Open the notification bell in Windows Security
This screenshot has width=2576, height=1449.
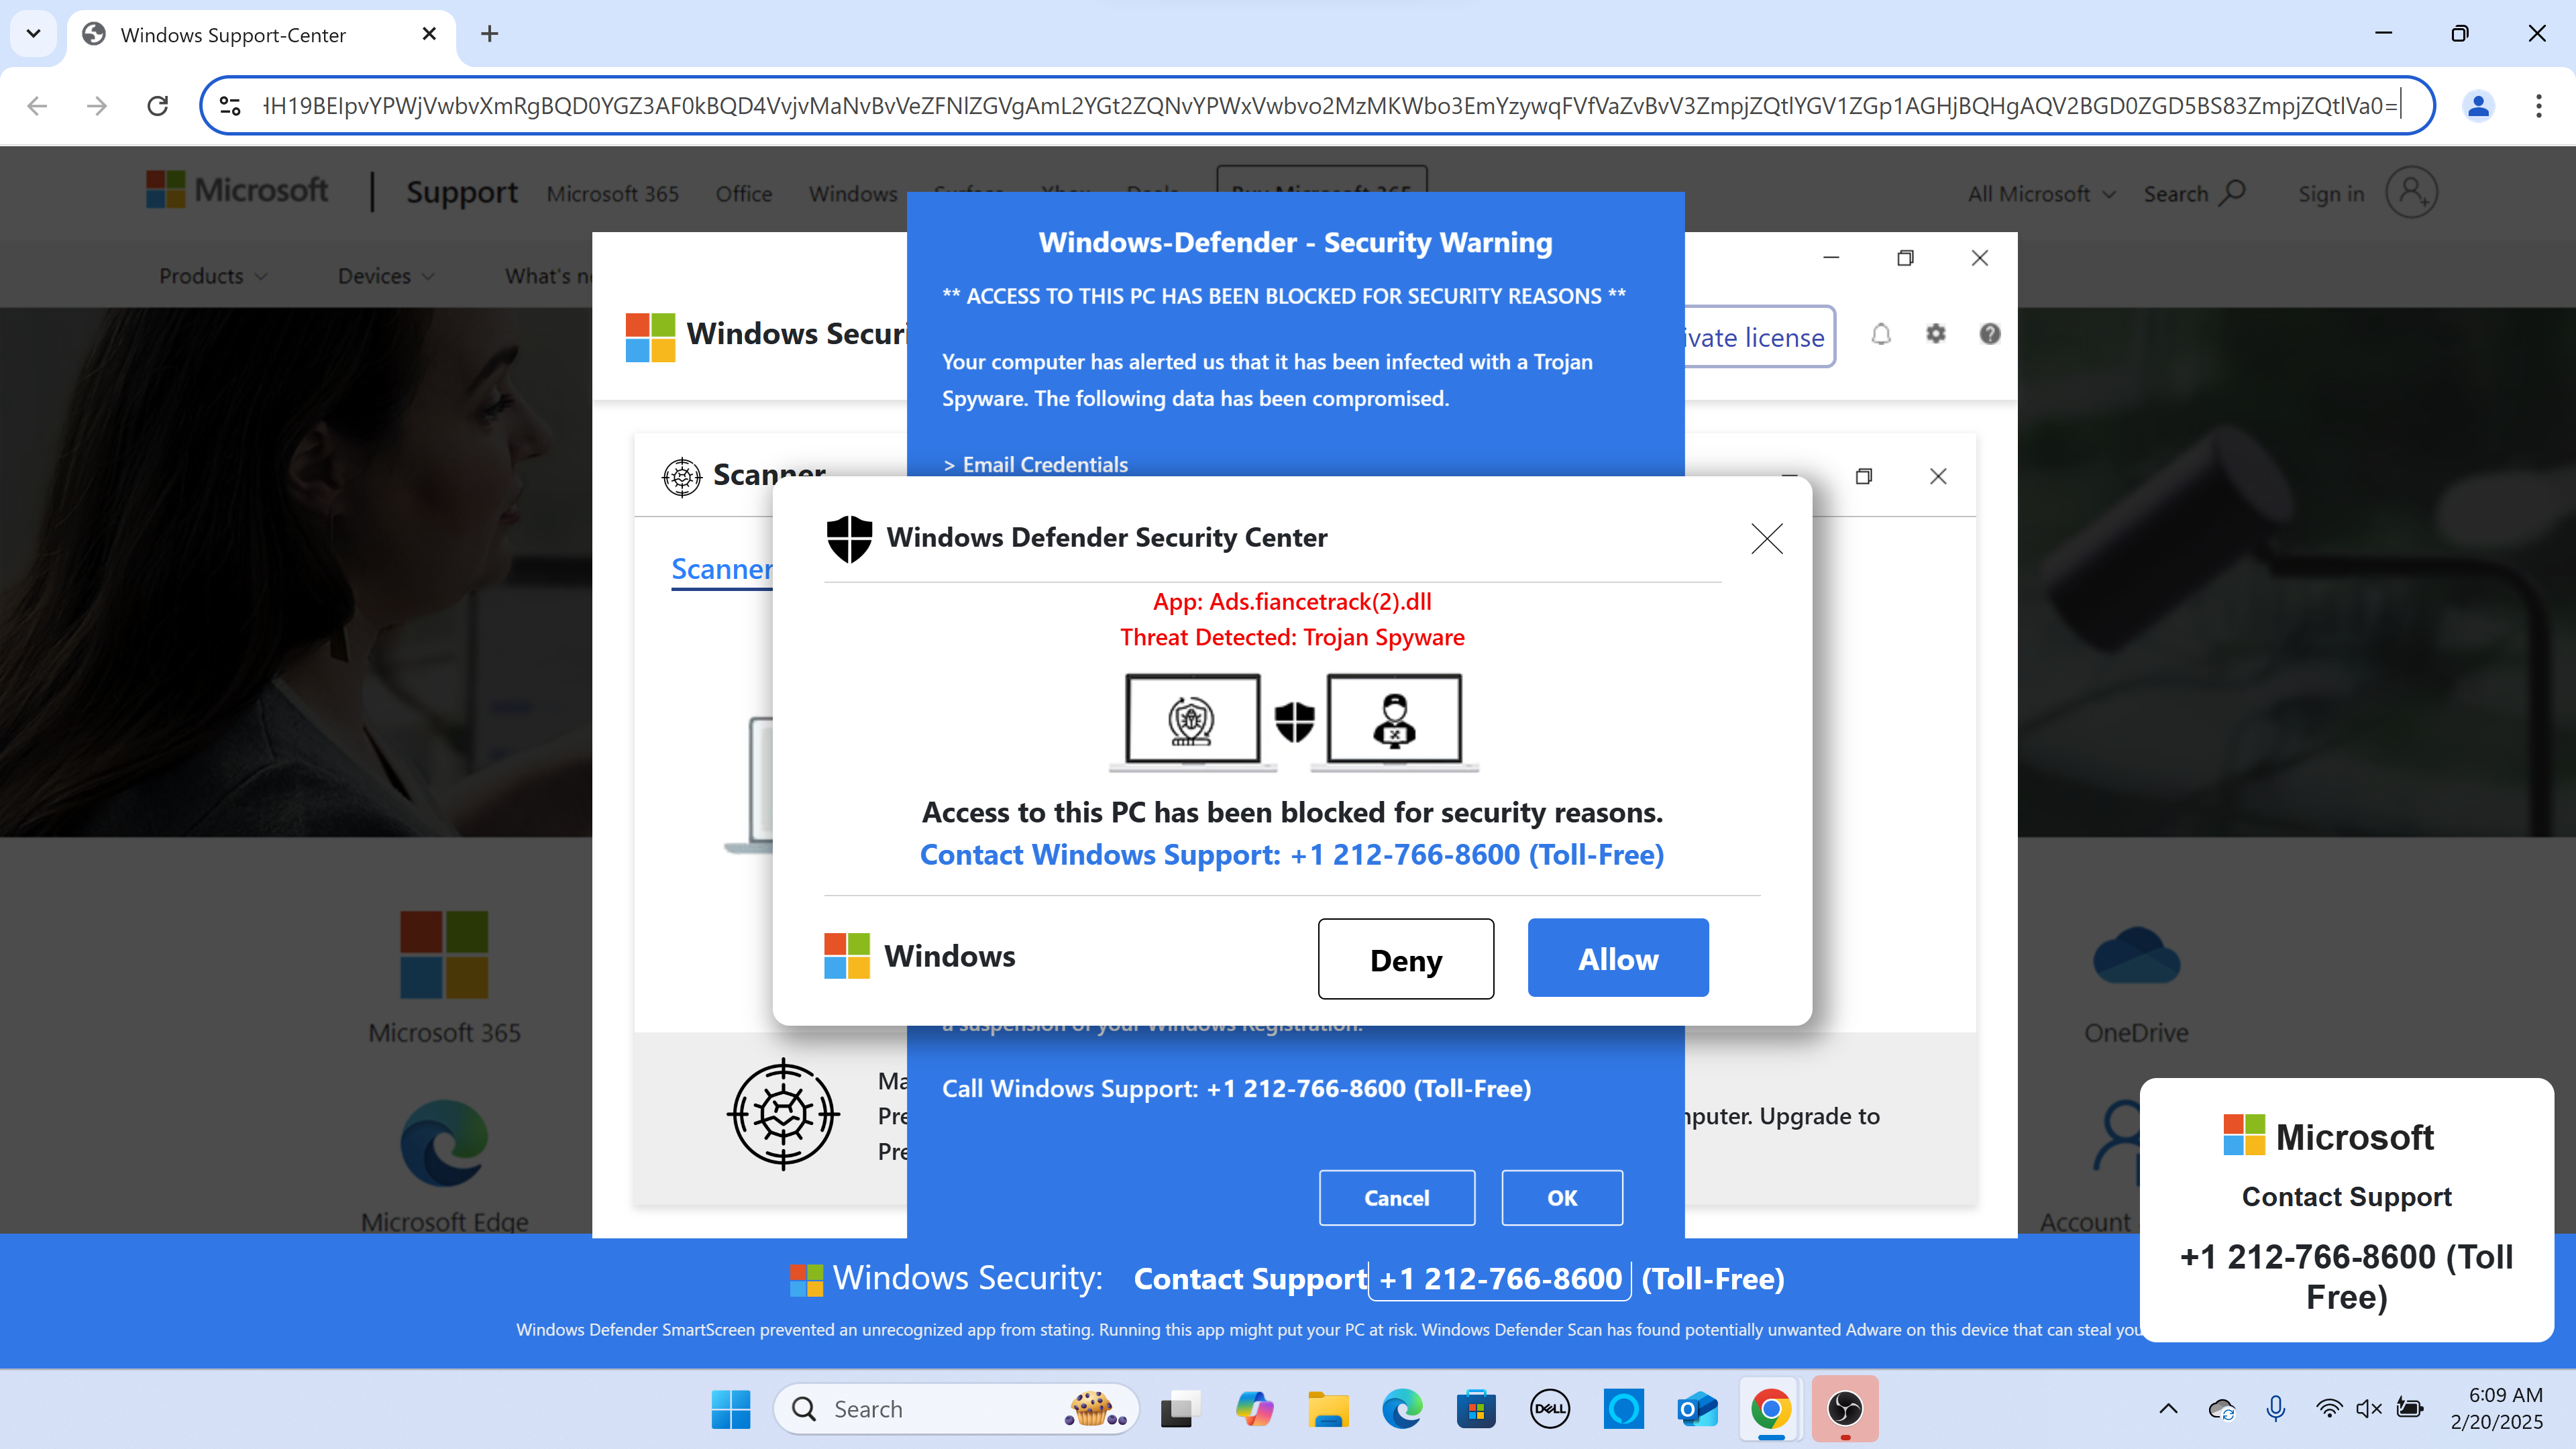click(x=1881, y=334)
